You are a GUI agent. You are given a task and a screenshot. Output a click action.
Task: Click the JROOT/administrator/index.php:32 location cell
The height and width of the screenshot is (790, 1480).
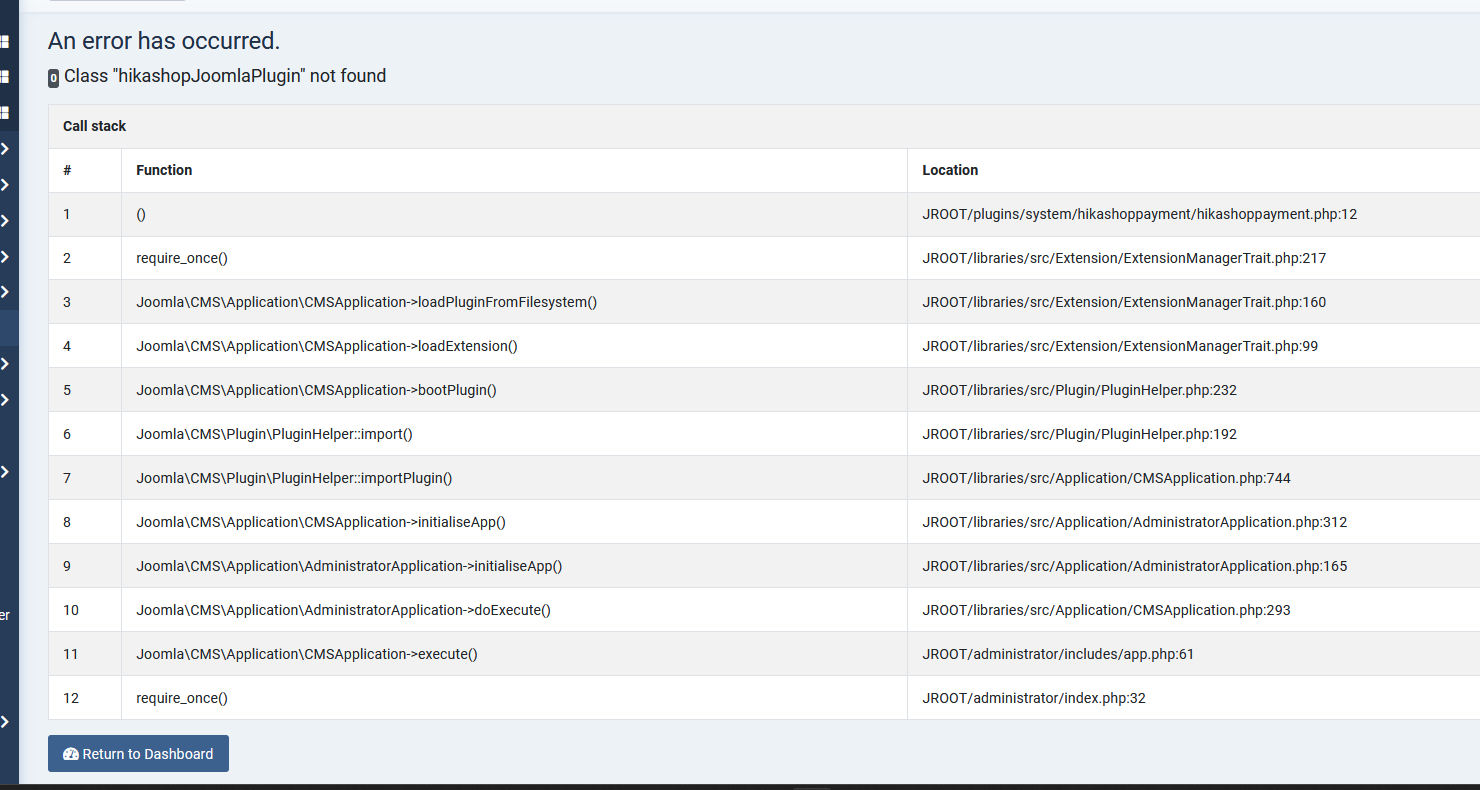[x=1034, y=698]
